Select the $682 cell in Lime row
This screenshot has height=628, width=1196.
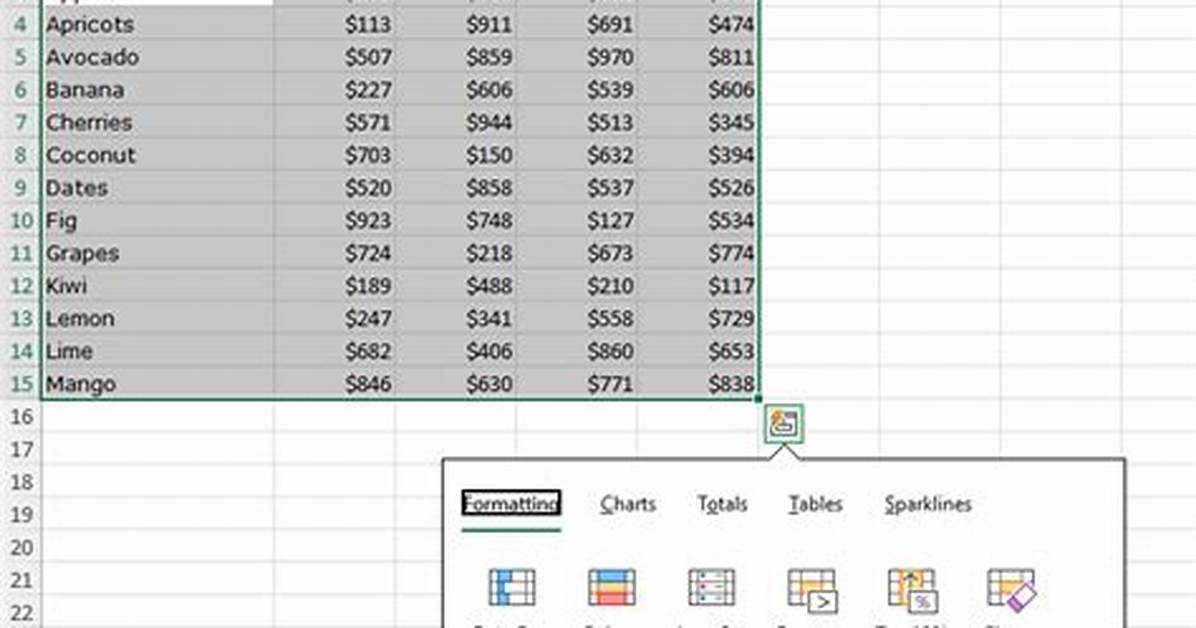335,352
